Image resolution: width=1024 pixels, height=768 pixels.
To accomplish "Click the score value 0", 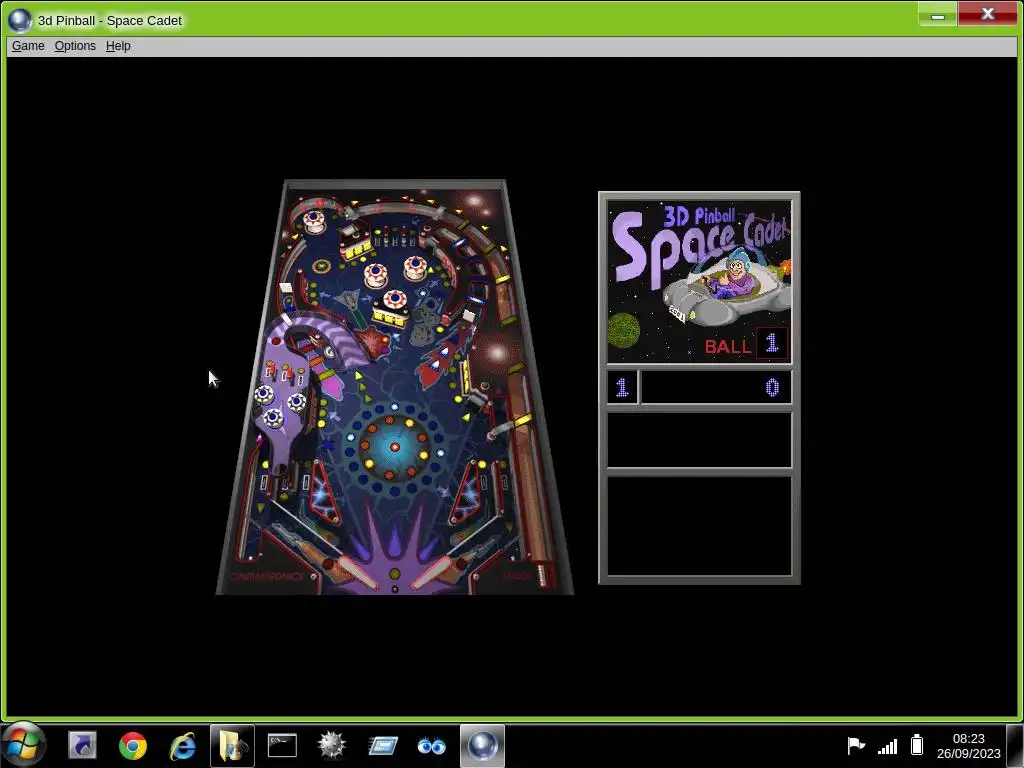I will [772, 388].
